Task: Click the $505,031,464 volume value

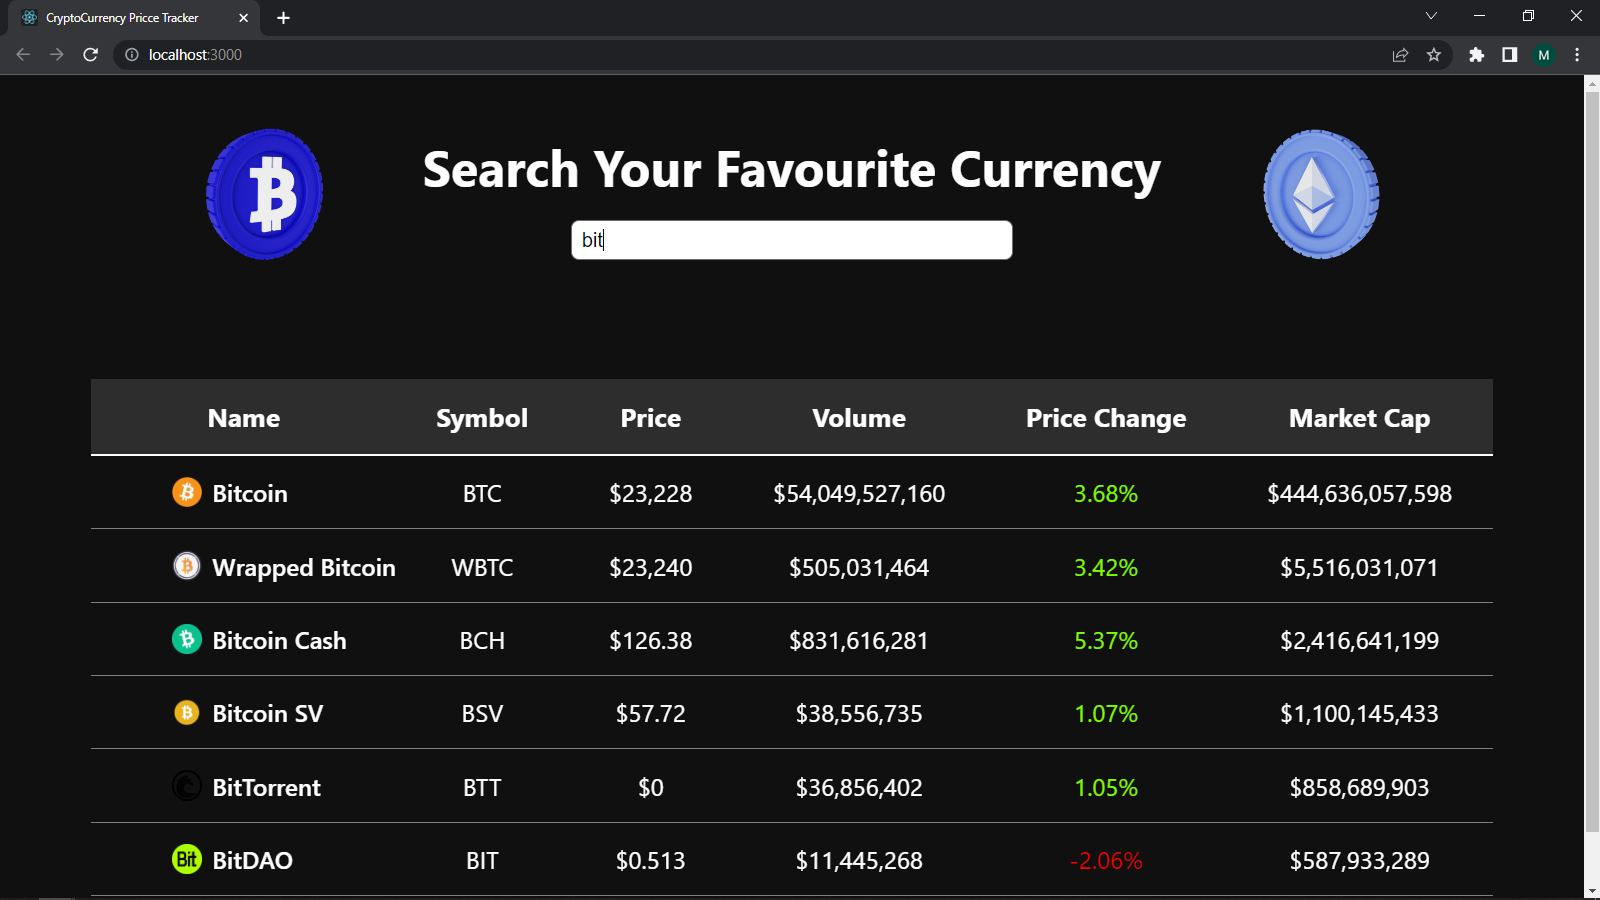Action: click(x=859, y=567)
